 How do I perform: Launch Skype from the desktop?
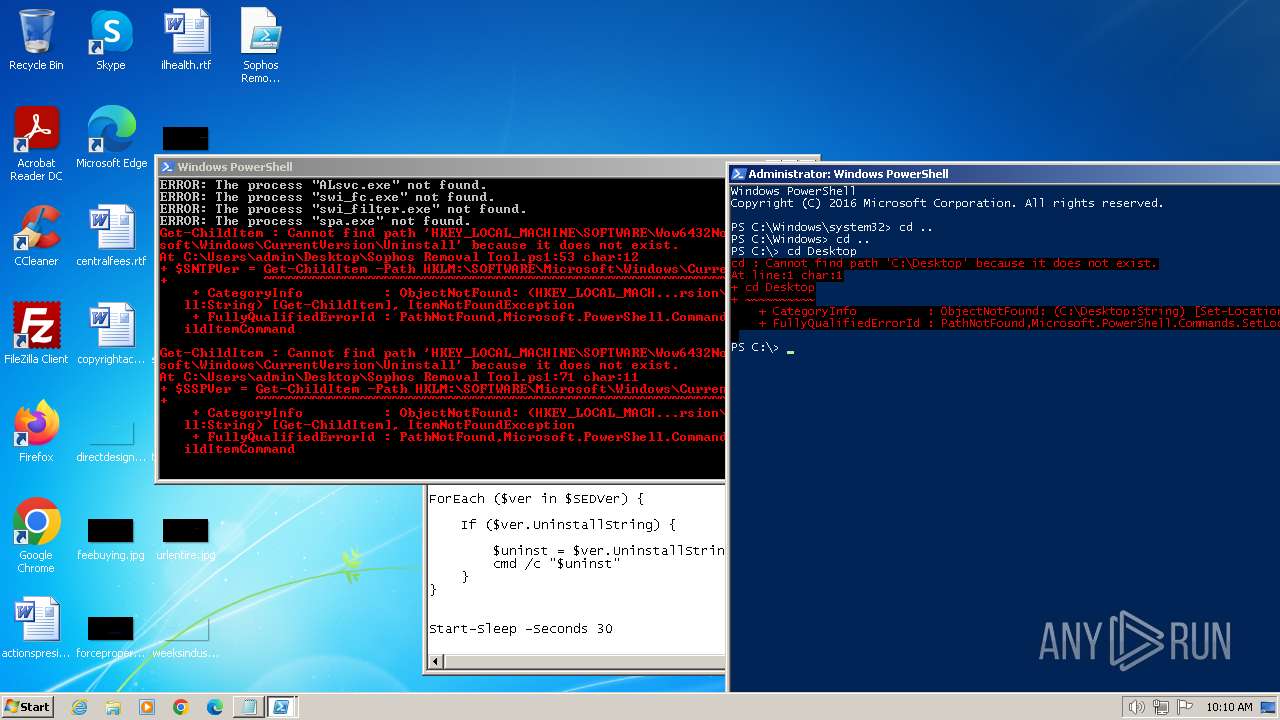(110, 40)
